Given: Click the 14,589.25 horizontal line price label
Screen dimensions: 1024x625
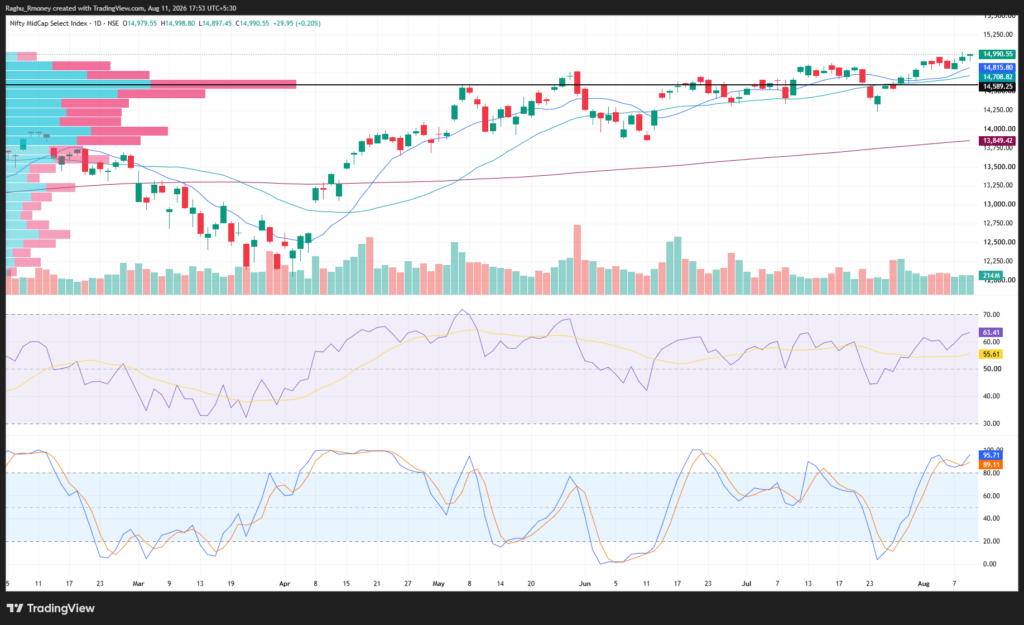Looking at the screenshot, I should pyautogui.click(x=997, y=86).
